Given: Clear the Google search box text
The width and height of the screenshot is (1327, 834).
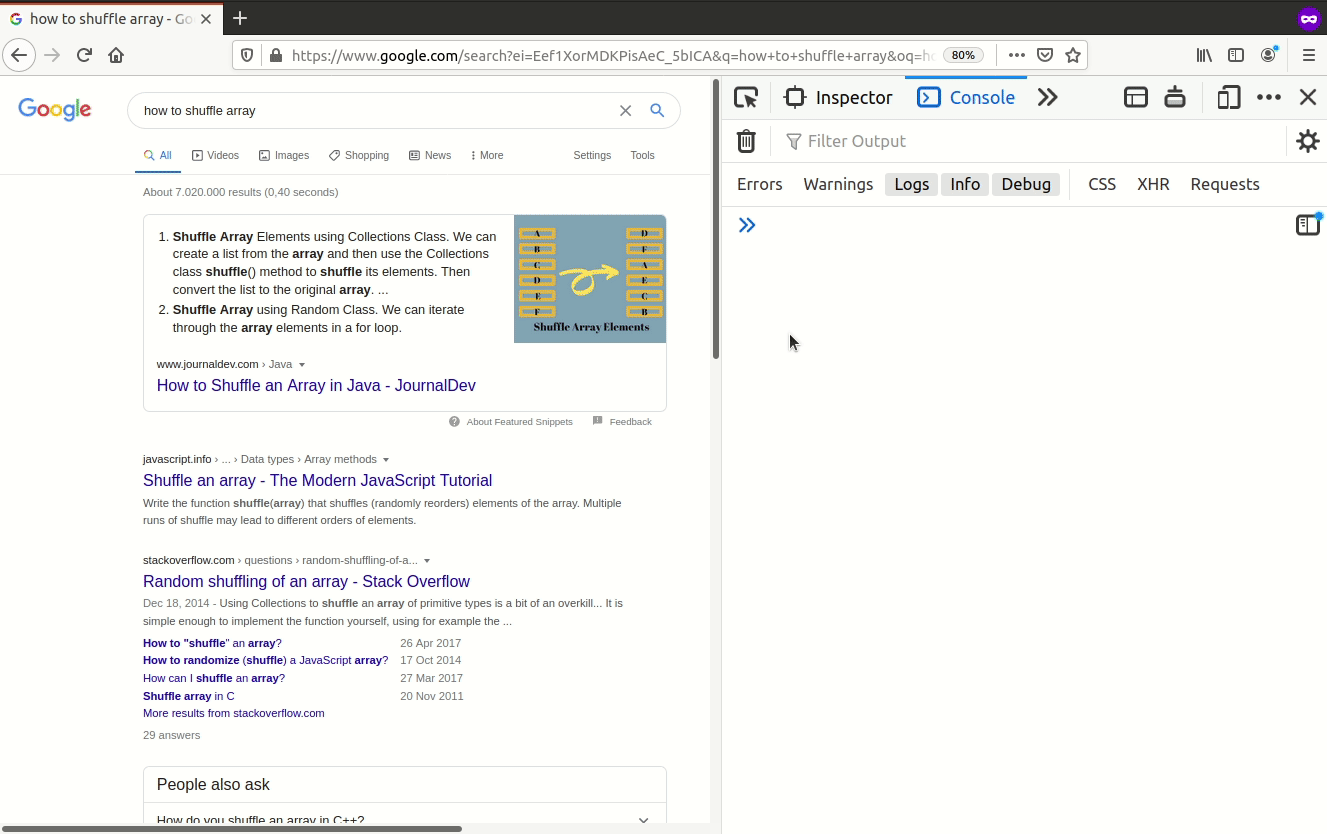Looking at the screenshot, I should (625, 111).
